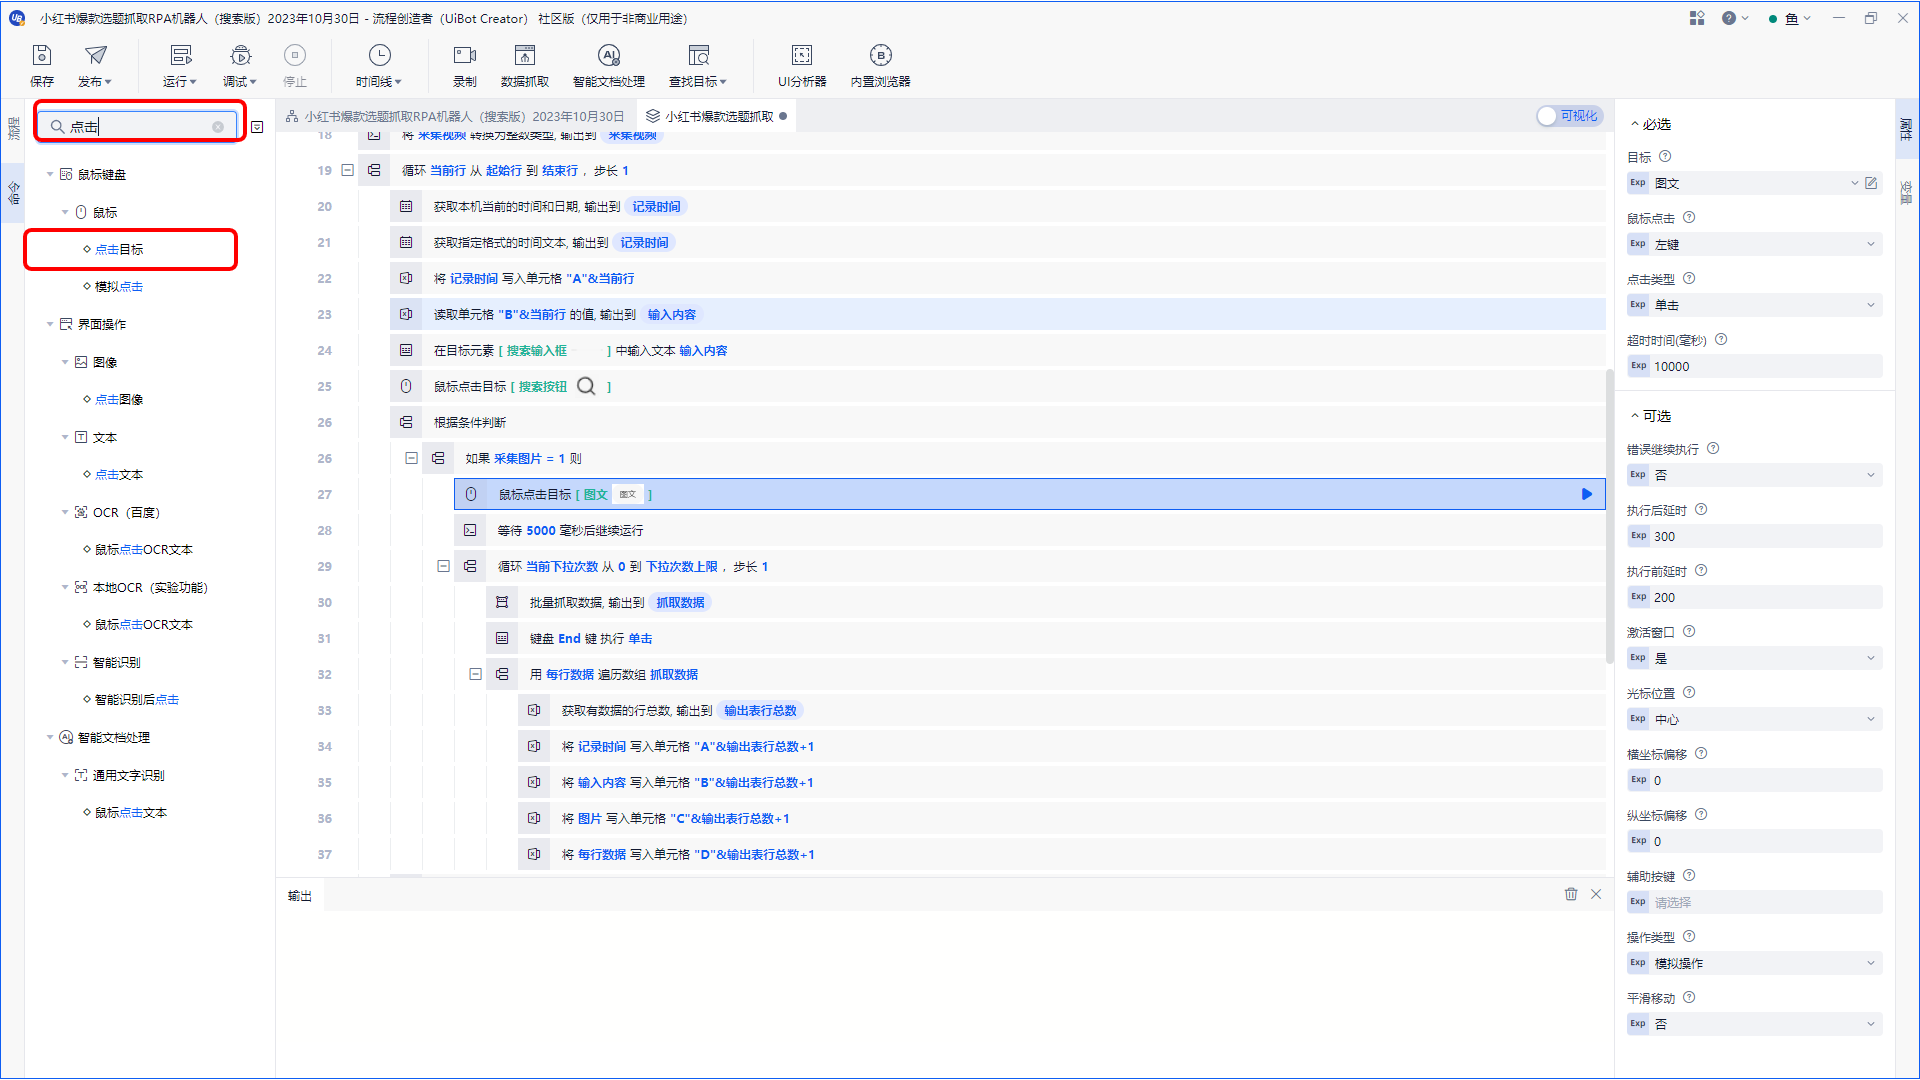Select line 30 批量抓取数据 command
This screenshot has width=1920, height=1080.
coord(1045,602)
